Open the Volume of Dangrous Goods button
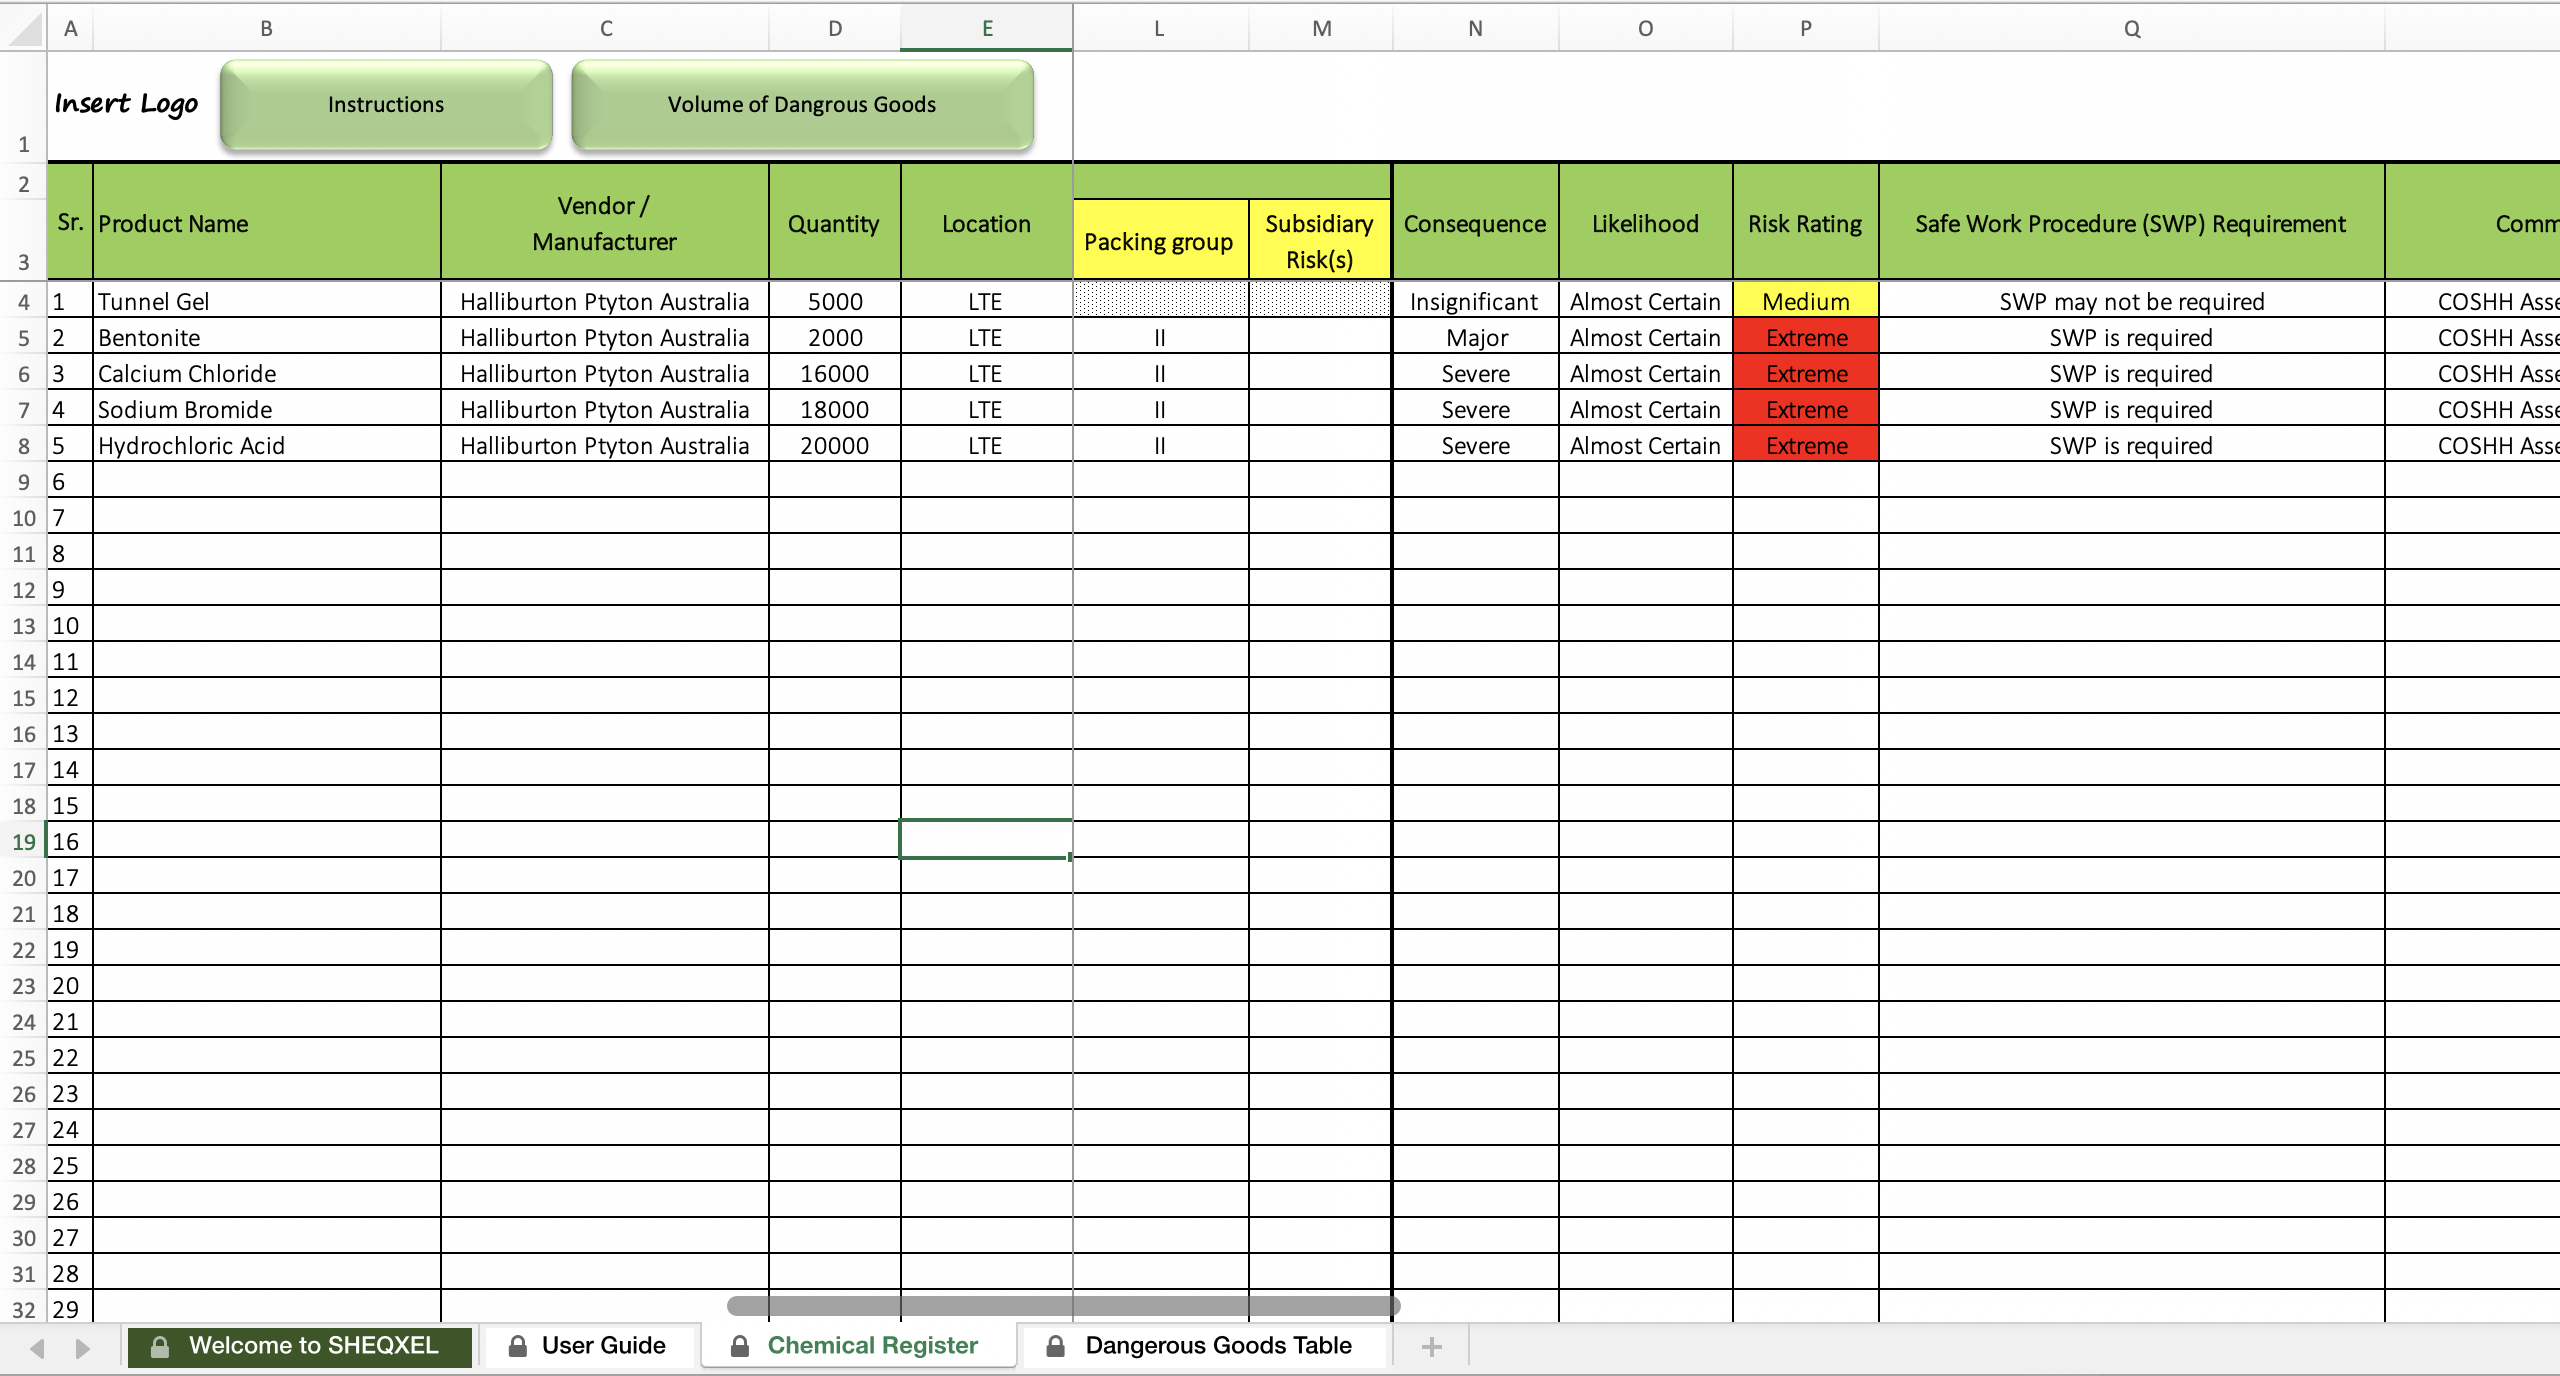 802,105
